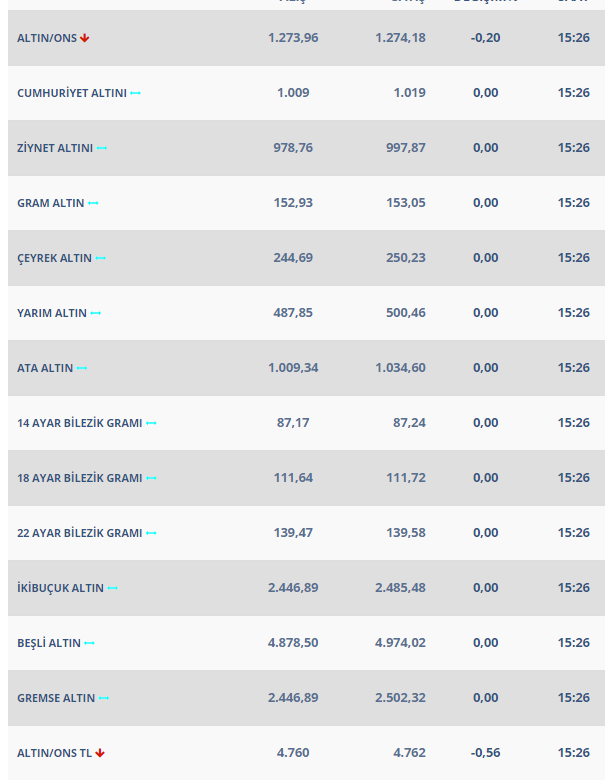This screenshot has height=780, width=605.
Task: Click the trend arrow beside ATA ALTIN
Action: pos(82,368)
